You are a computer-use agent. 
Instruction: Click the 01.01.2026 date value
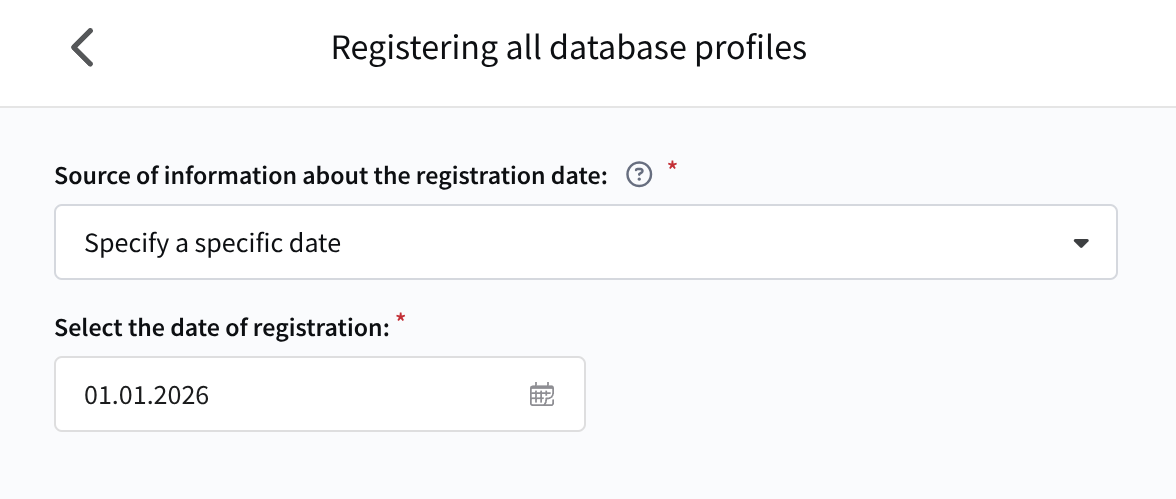(147, 395)
